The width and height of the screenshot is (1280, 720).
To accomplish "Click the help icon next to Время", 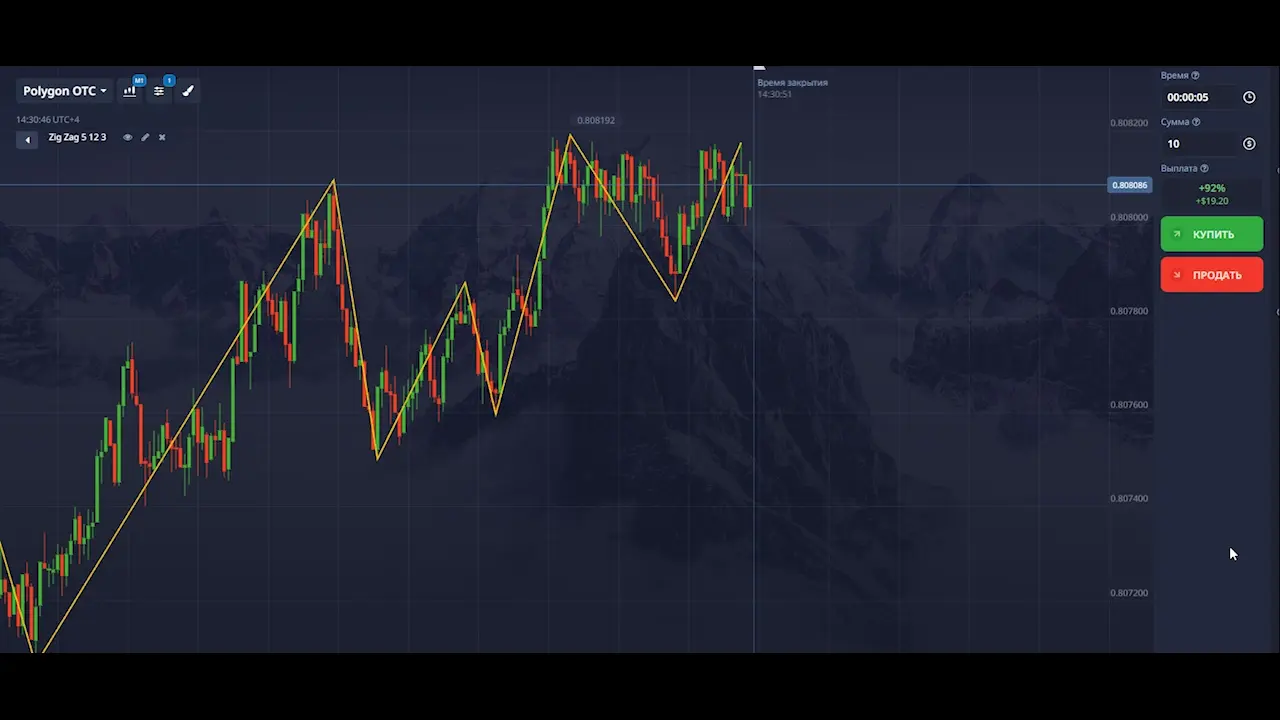I will tap(1195, 76).
